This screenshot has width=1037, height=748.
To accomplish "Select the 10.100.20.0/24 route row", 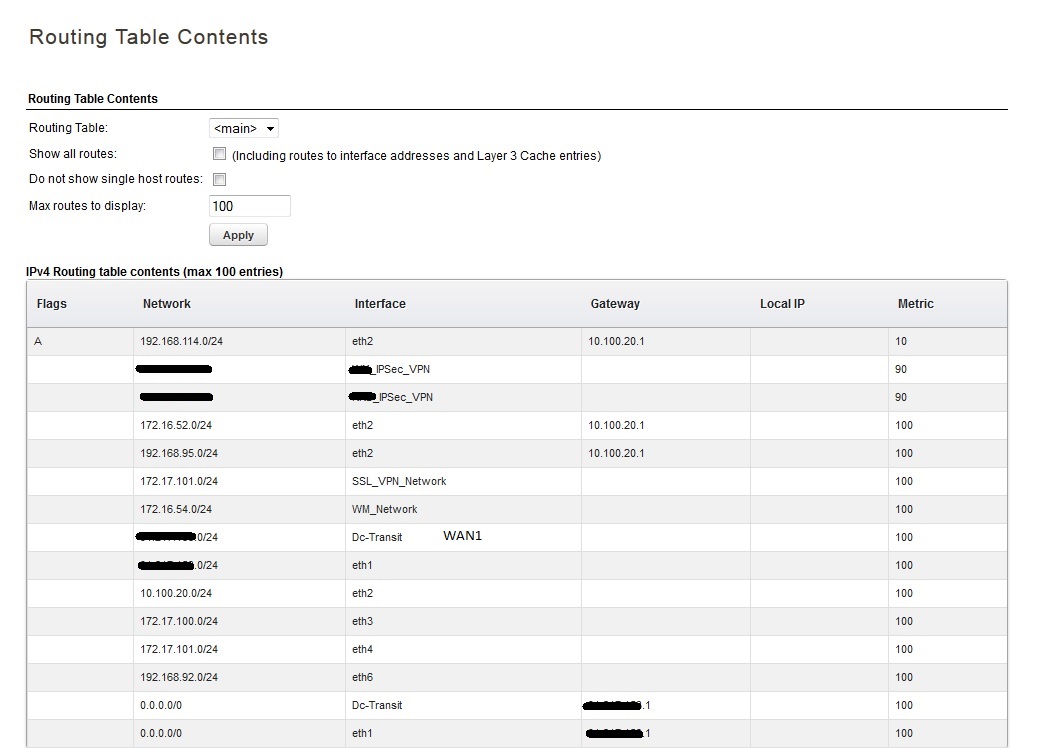I will click(176, 593).
